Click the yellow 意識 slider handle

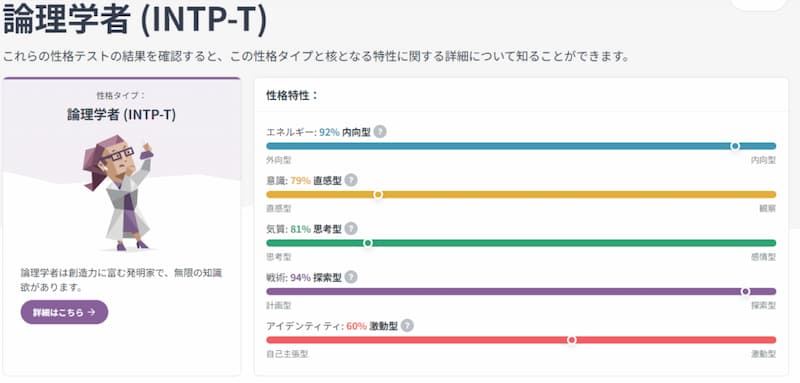click(378, 194)
